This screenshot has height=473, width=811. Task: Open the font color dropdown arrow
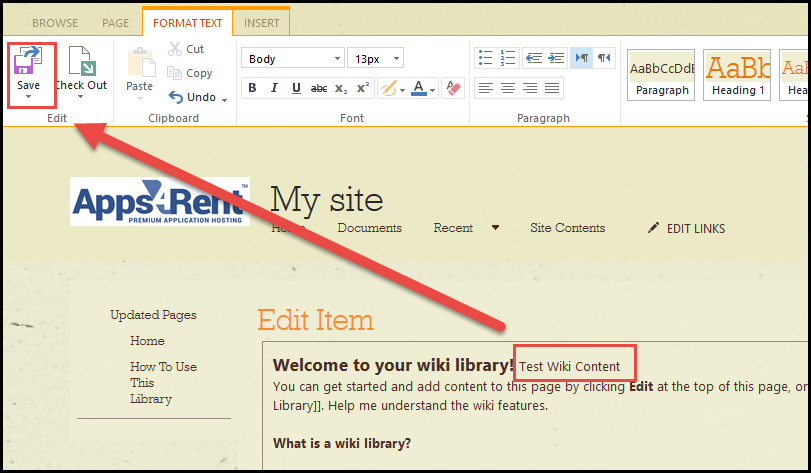[x=433, y=90]
